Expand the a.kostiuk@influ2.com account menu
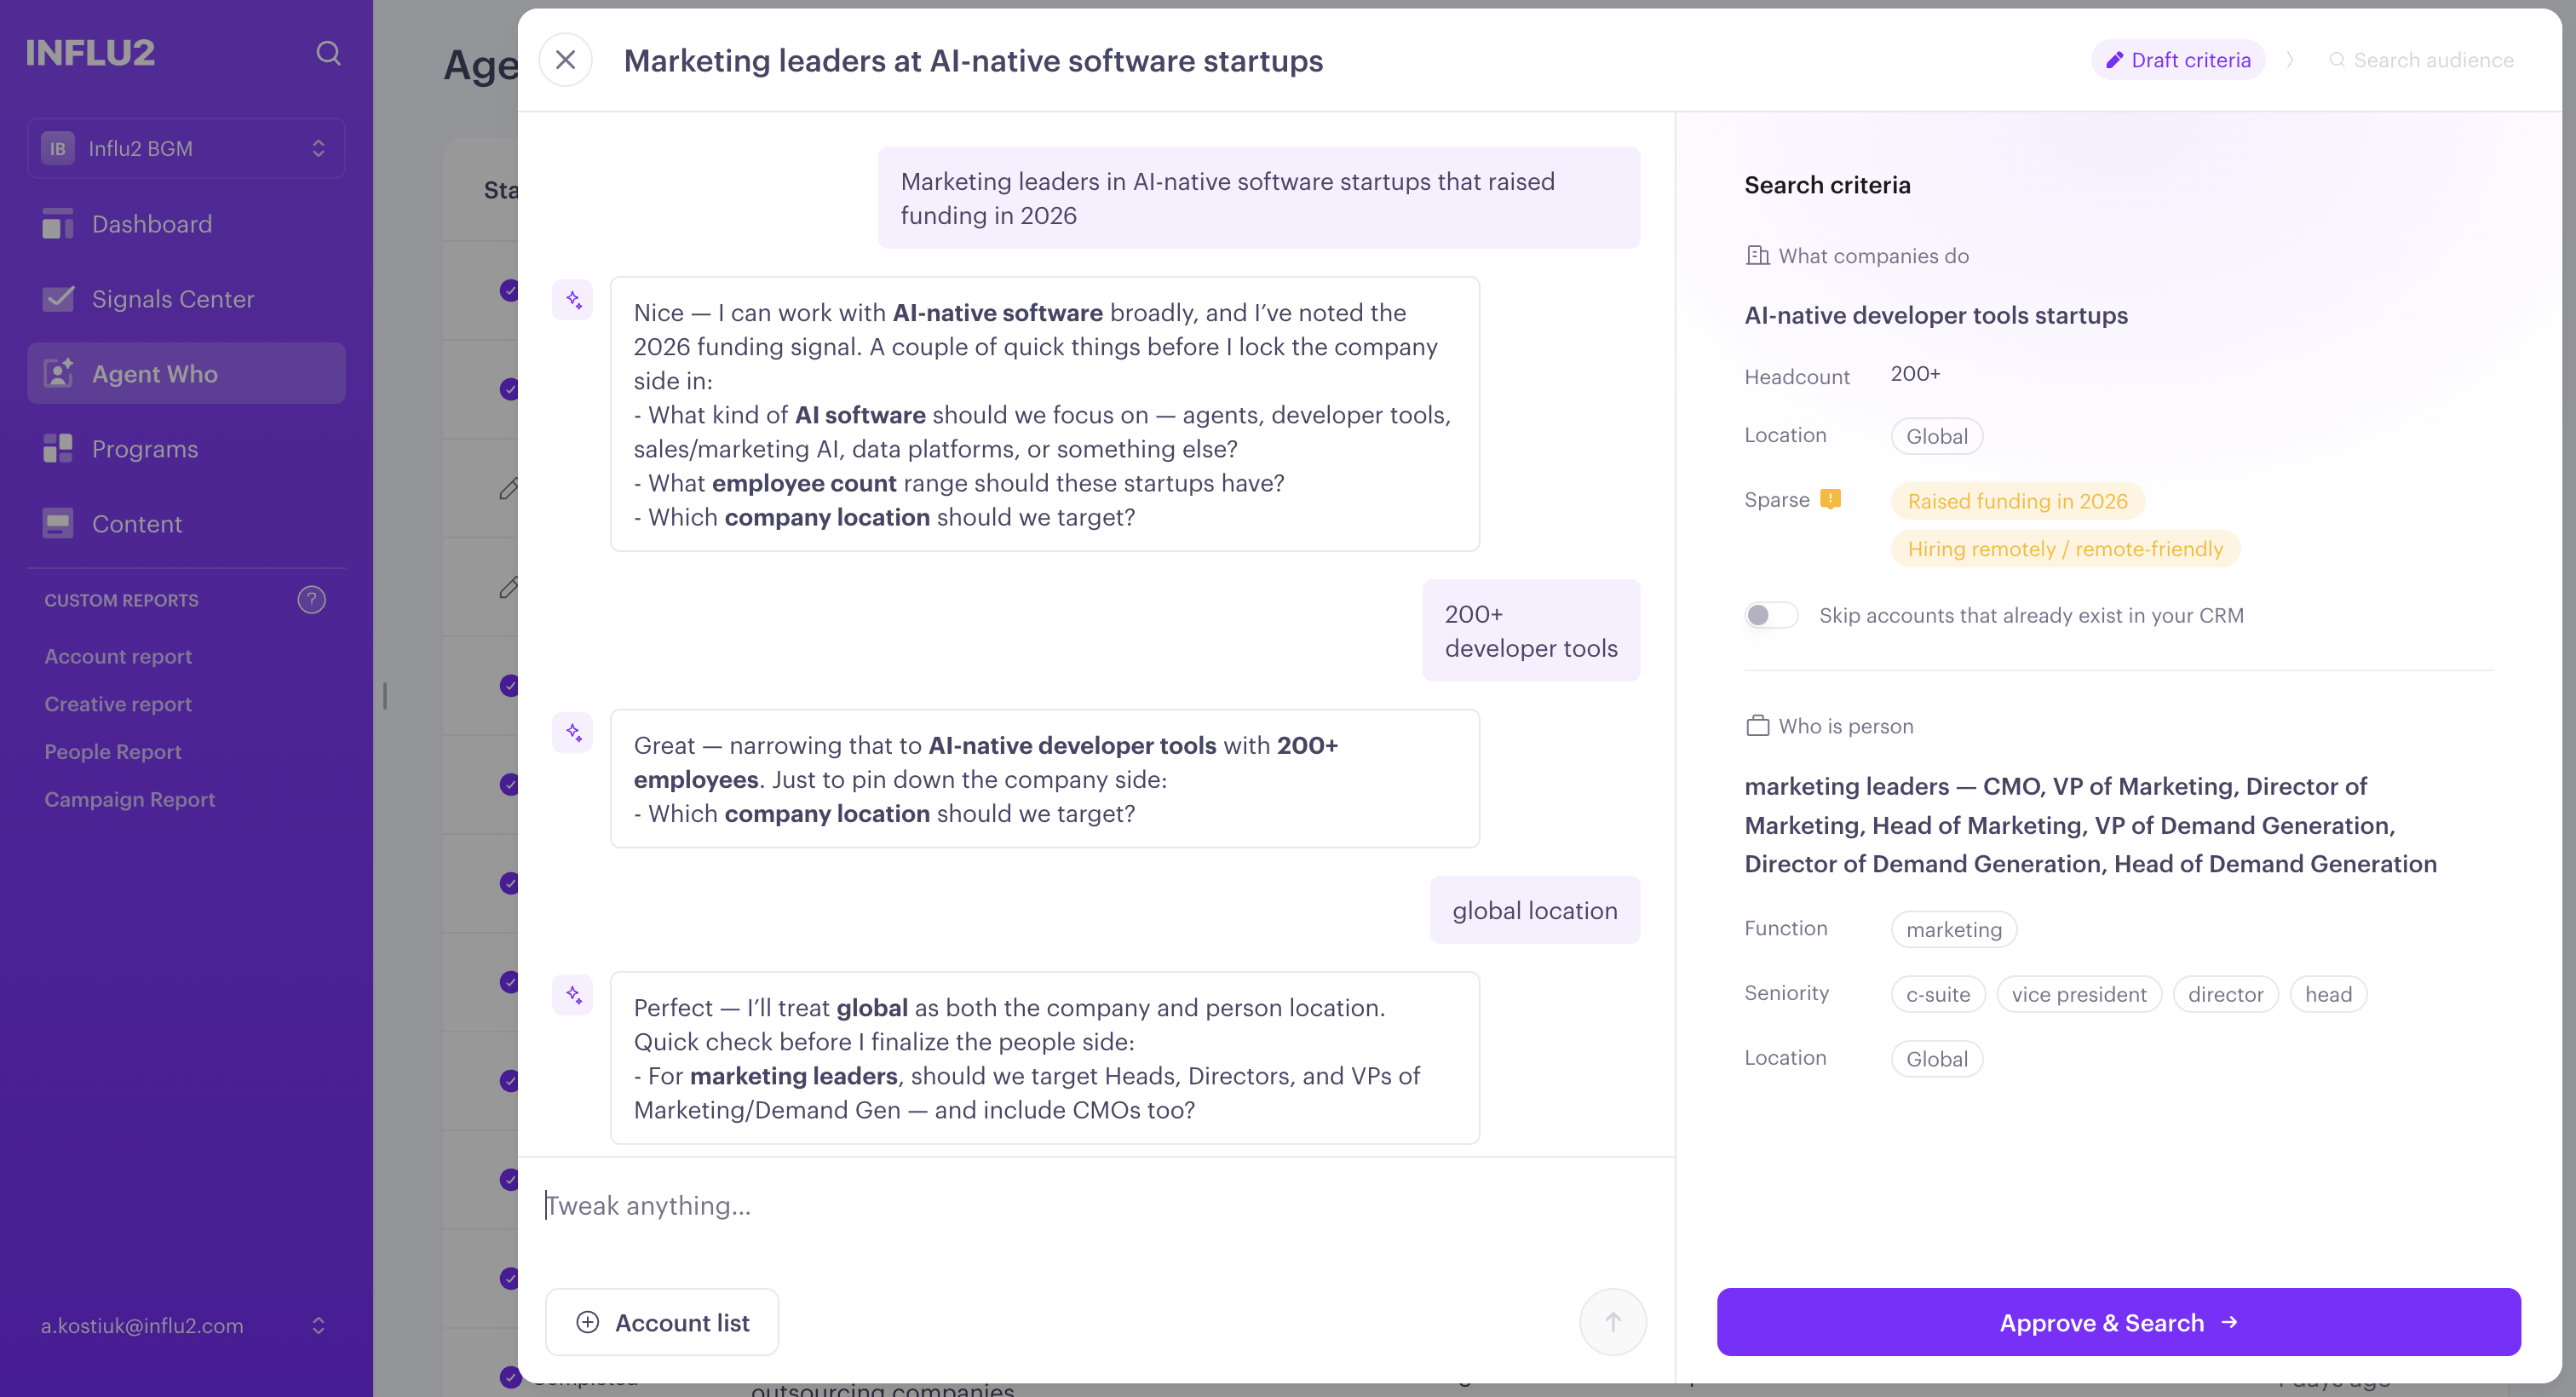2576x1397 pixels. click(186, 1325)
